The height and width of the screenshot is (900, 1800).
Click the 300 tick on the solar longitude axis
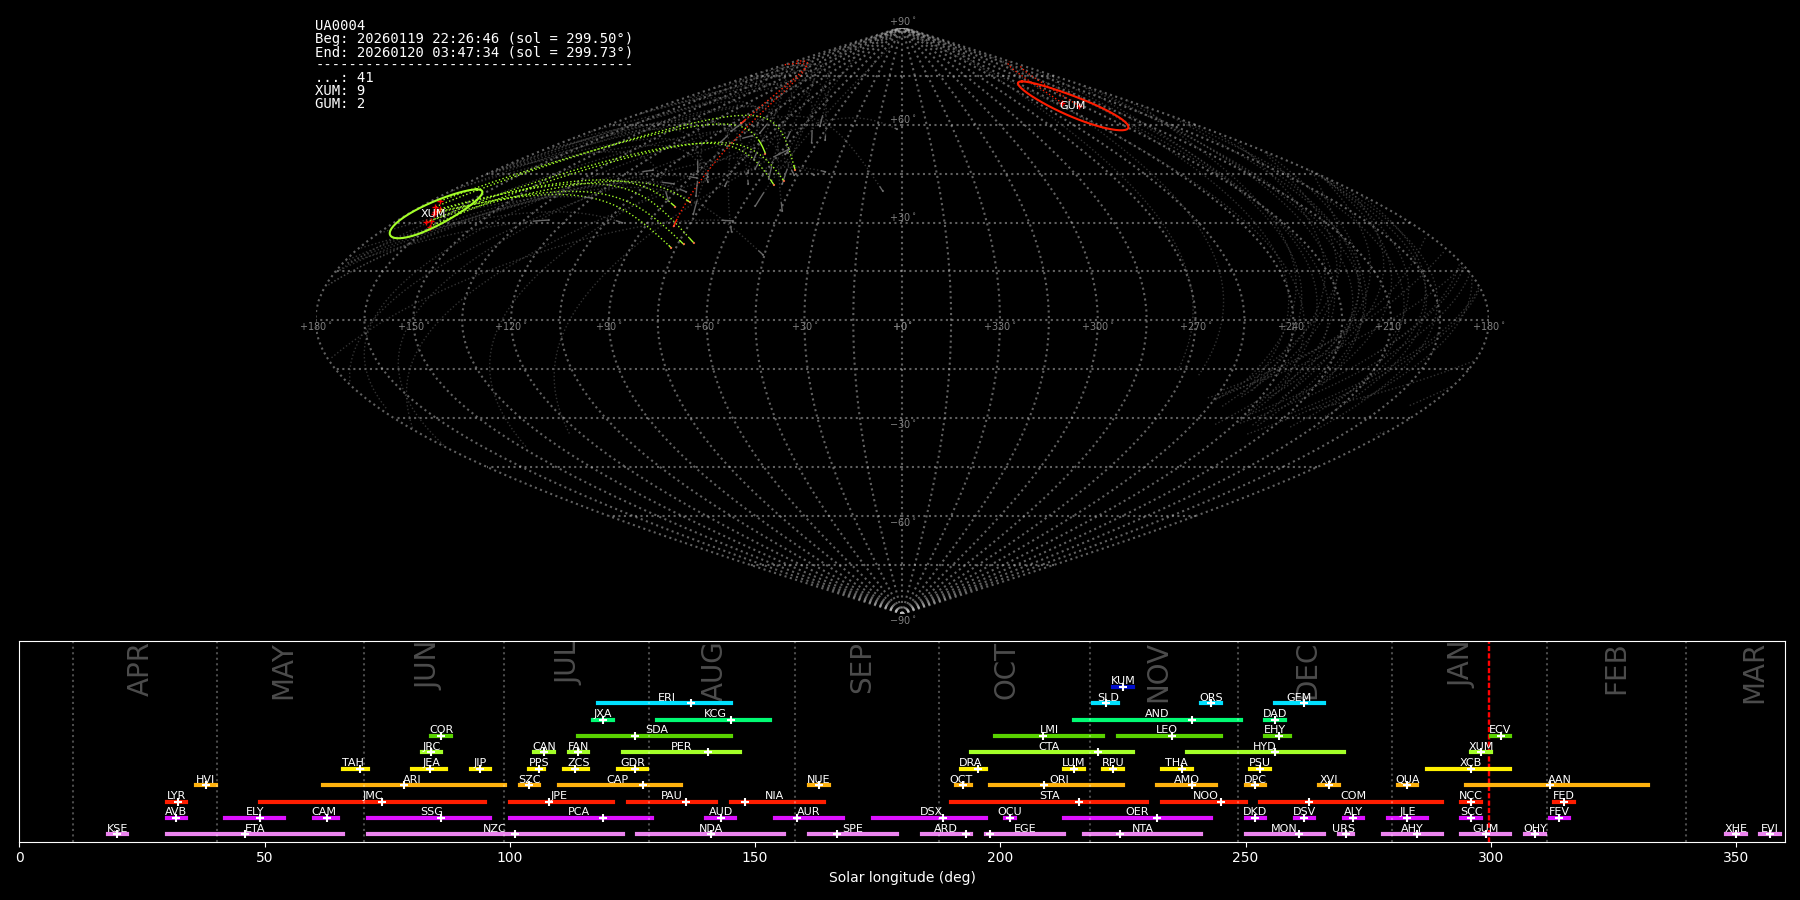click(x=1490, y=857)
